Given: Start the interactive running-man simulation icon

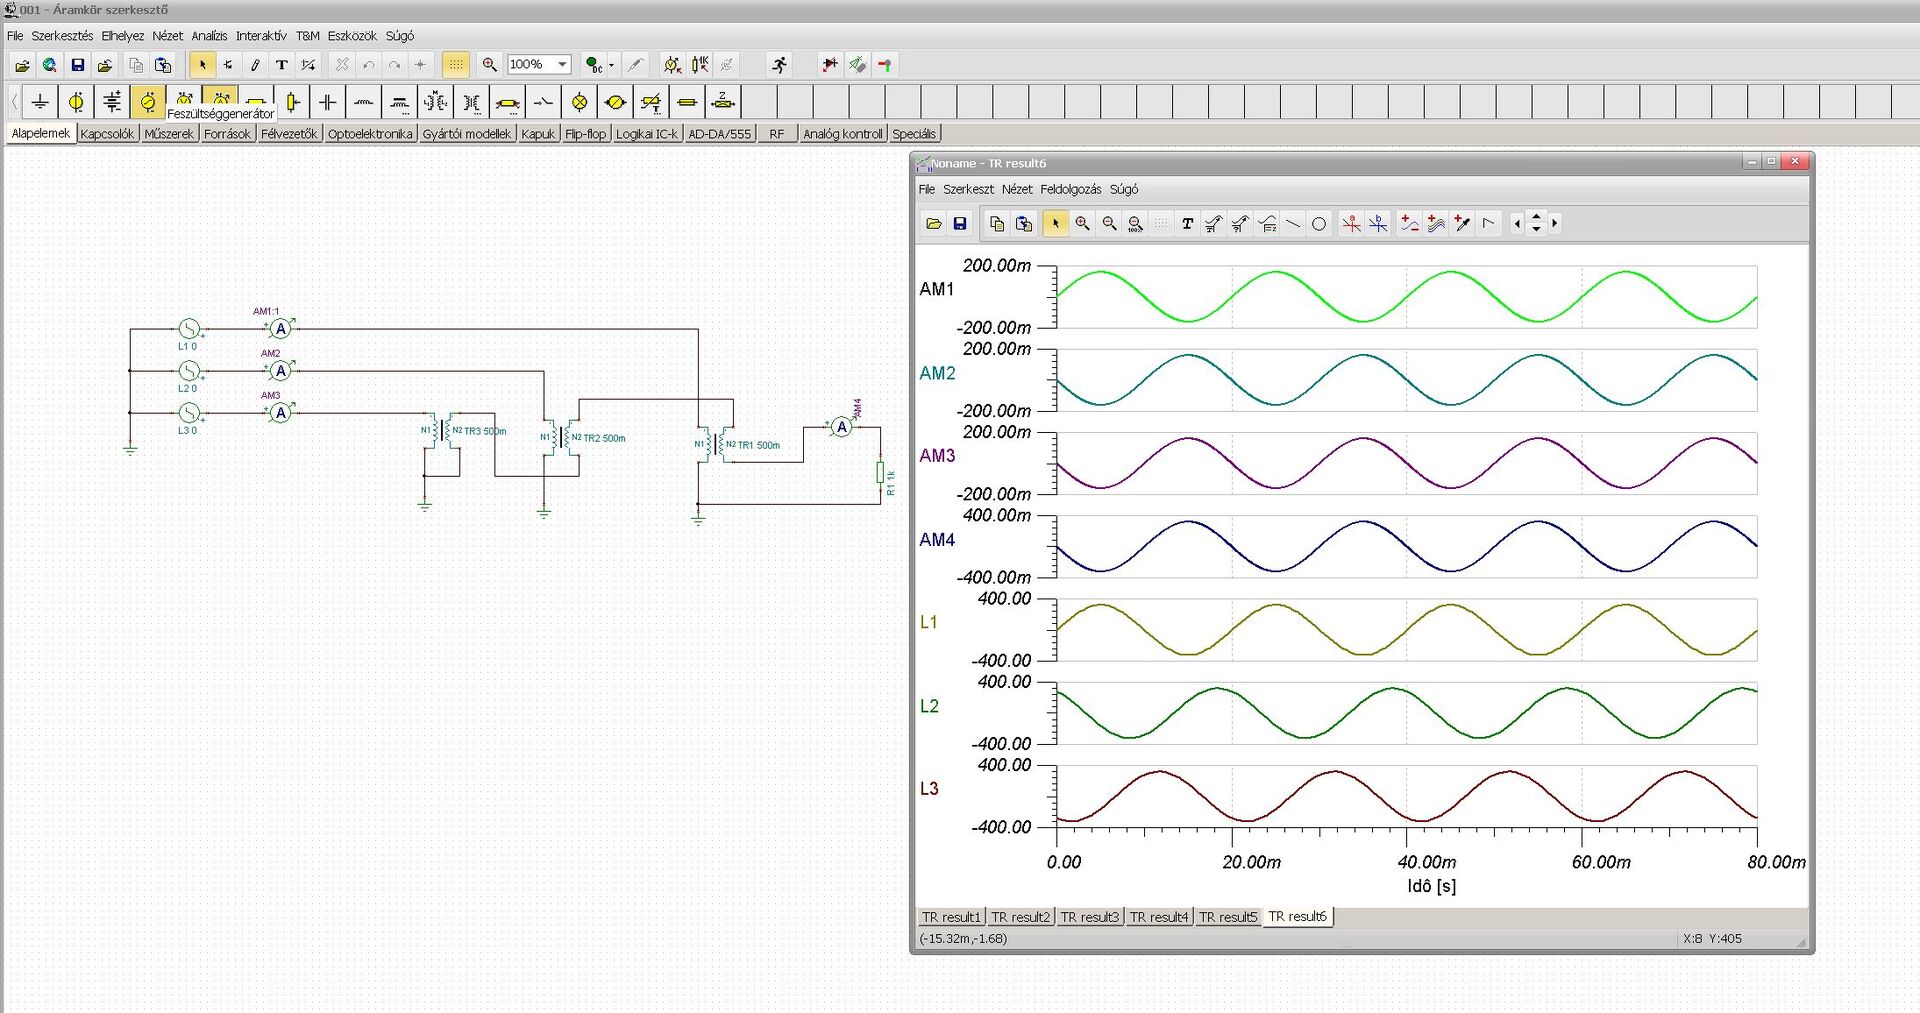Looking at the screenshot, I should [779, 65].
